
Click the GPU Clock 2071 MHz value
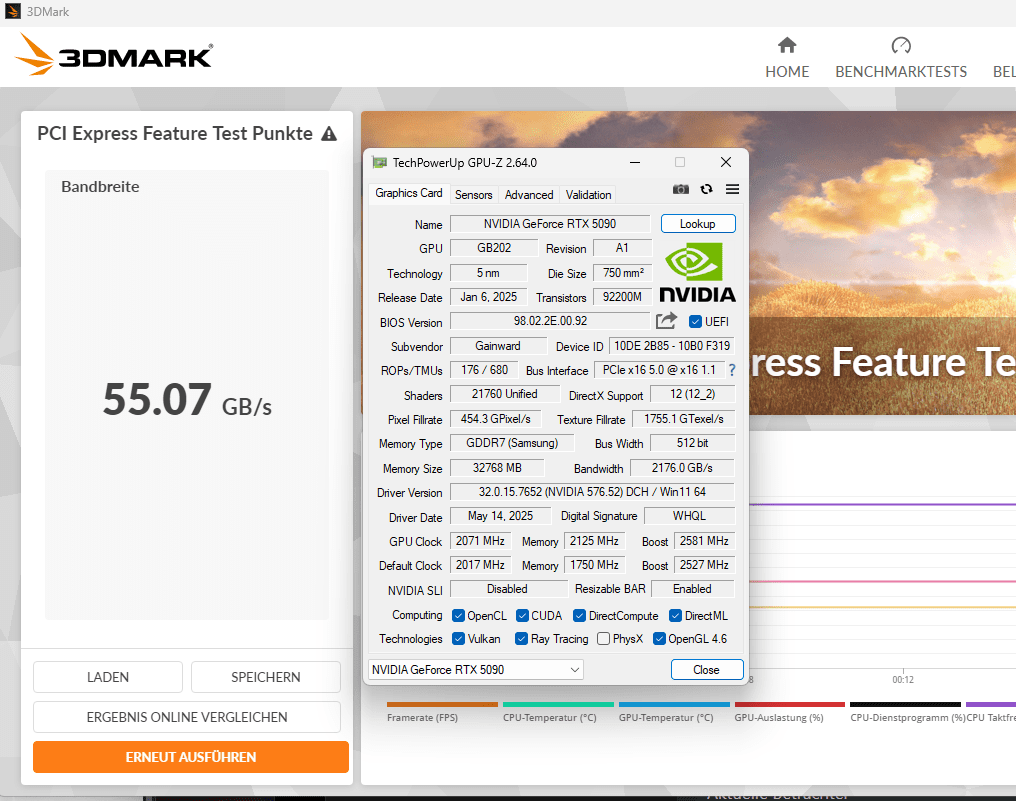(480, 540)
